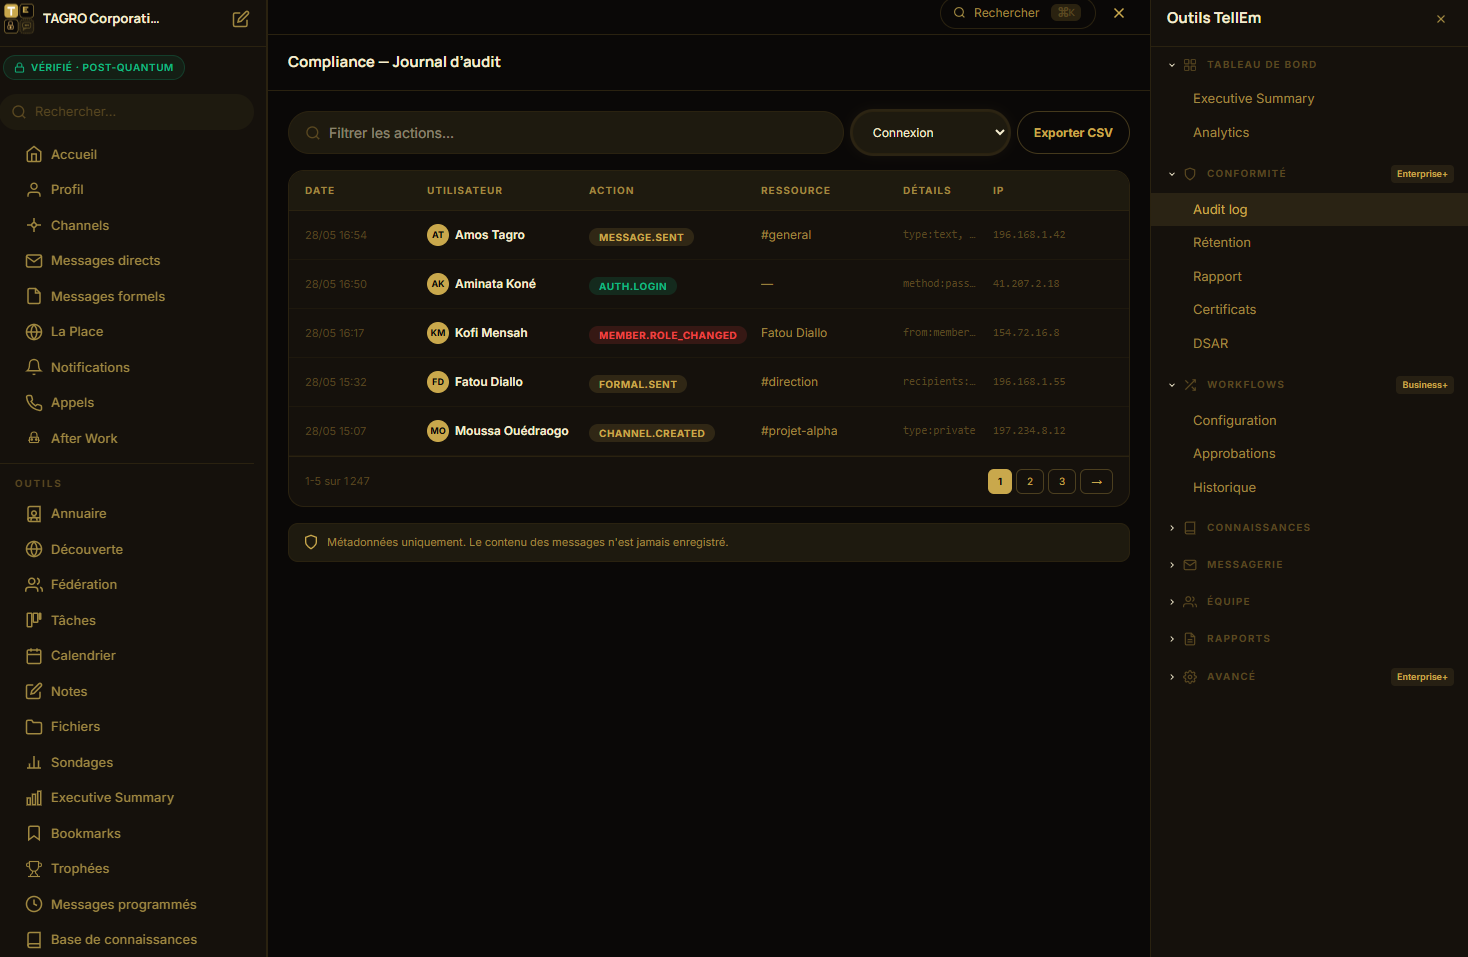The width and height of the screenshot is (1468, 957).
Task: Click the After Work icon
Action: click(x=34, y=438)
